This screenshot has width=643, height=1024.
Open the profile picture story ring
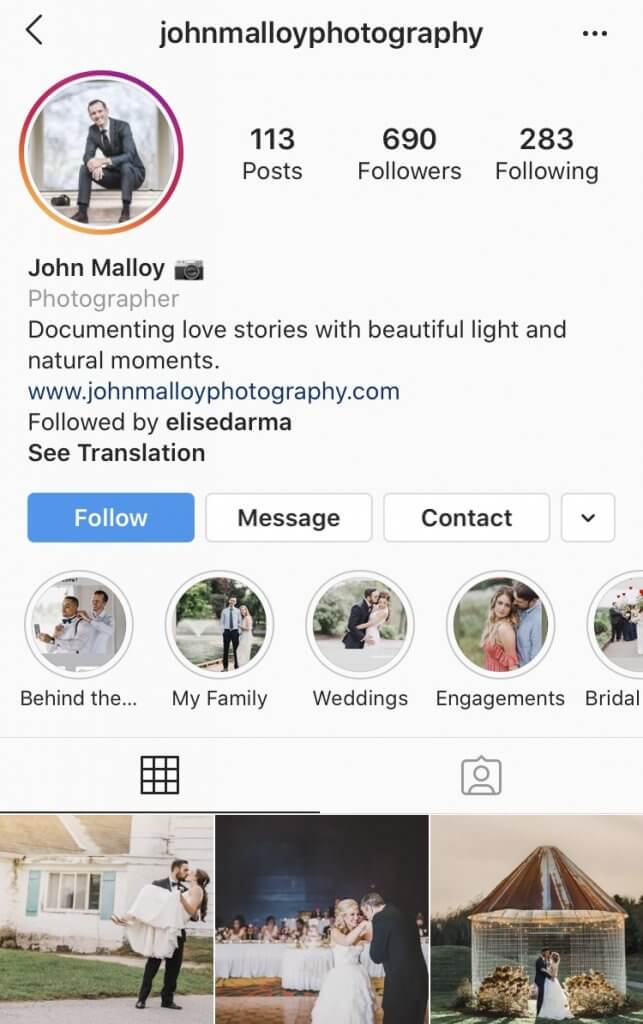click(101, 152)
